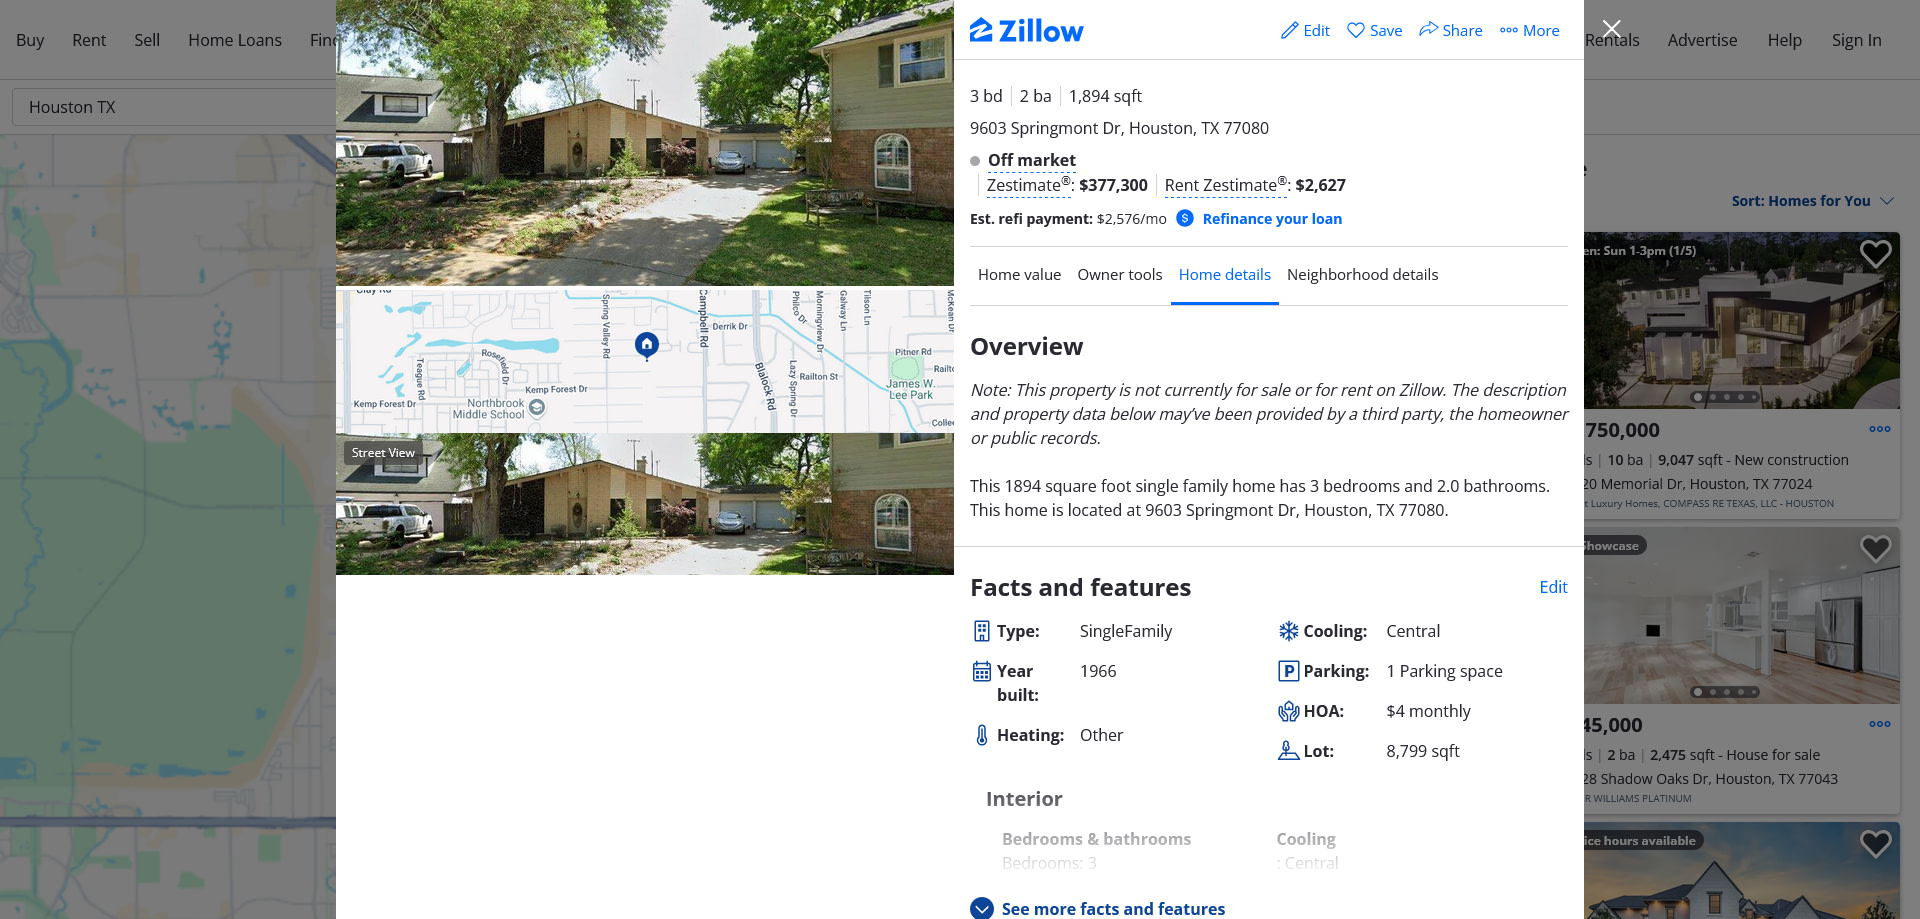The image size is (1920, 919).
Task: Click the Houston TX search field
Action: pyautogui.click(x=174, y=107)
